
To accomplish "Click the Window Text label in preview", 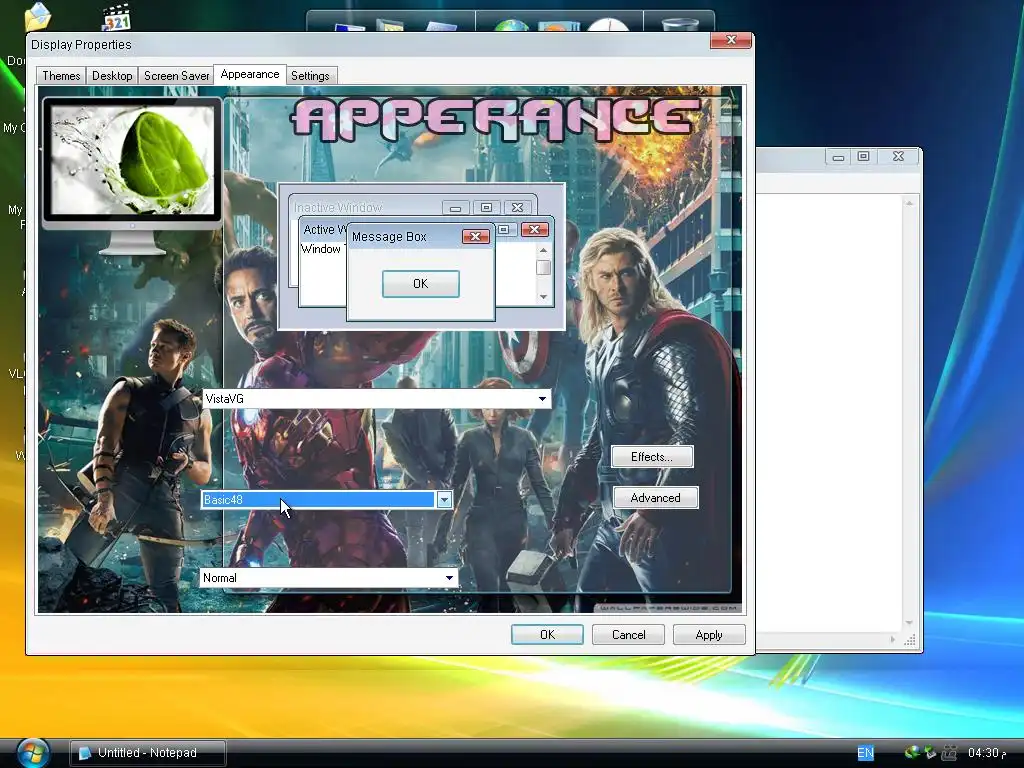I will point(322,249).
